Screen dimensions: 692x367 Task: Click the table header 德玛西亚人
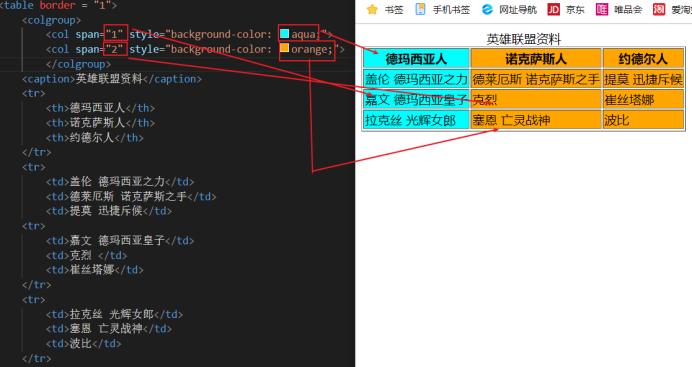tap(416, 59)
